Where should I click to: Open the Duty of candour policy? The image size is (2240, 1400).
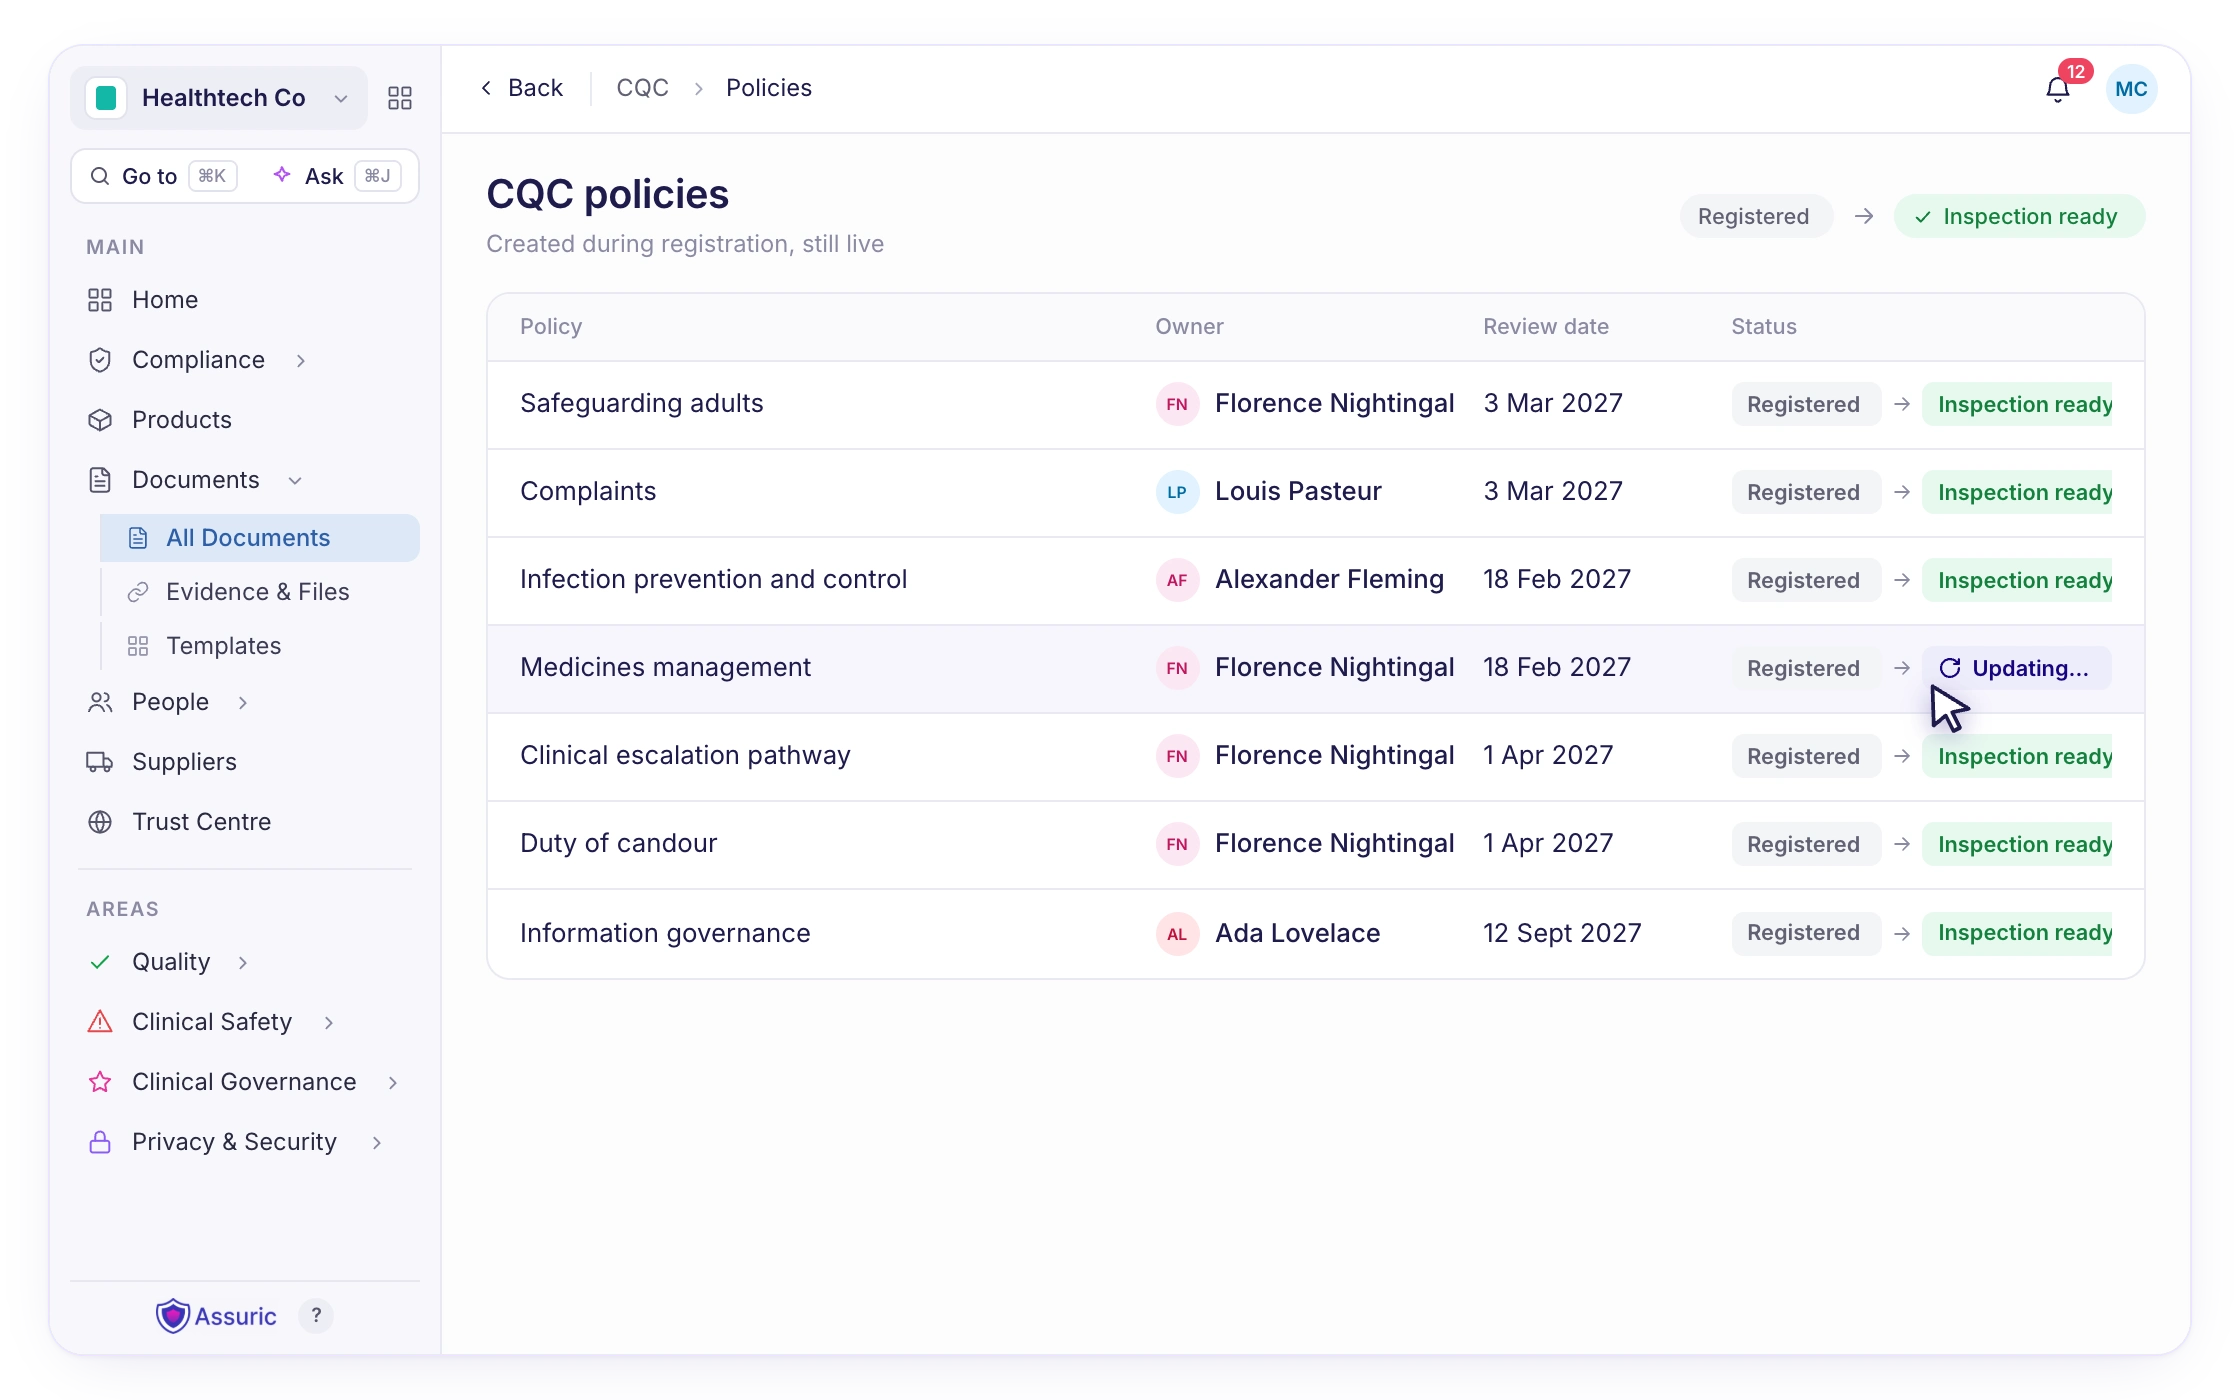(618, 843)
